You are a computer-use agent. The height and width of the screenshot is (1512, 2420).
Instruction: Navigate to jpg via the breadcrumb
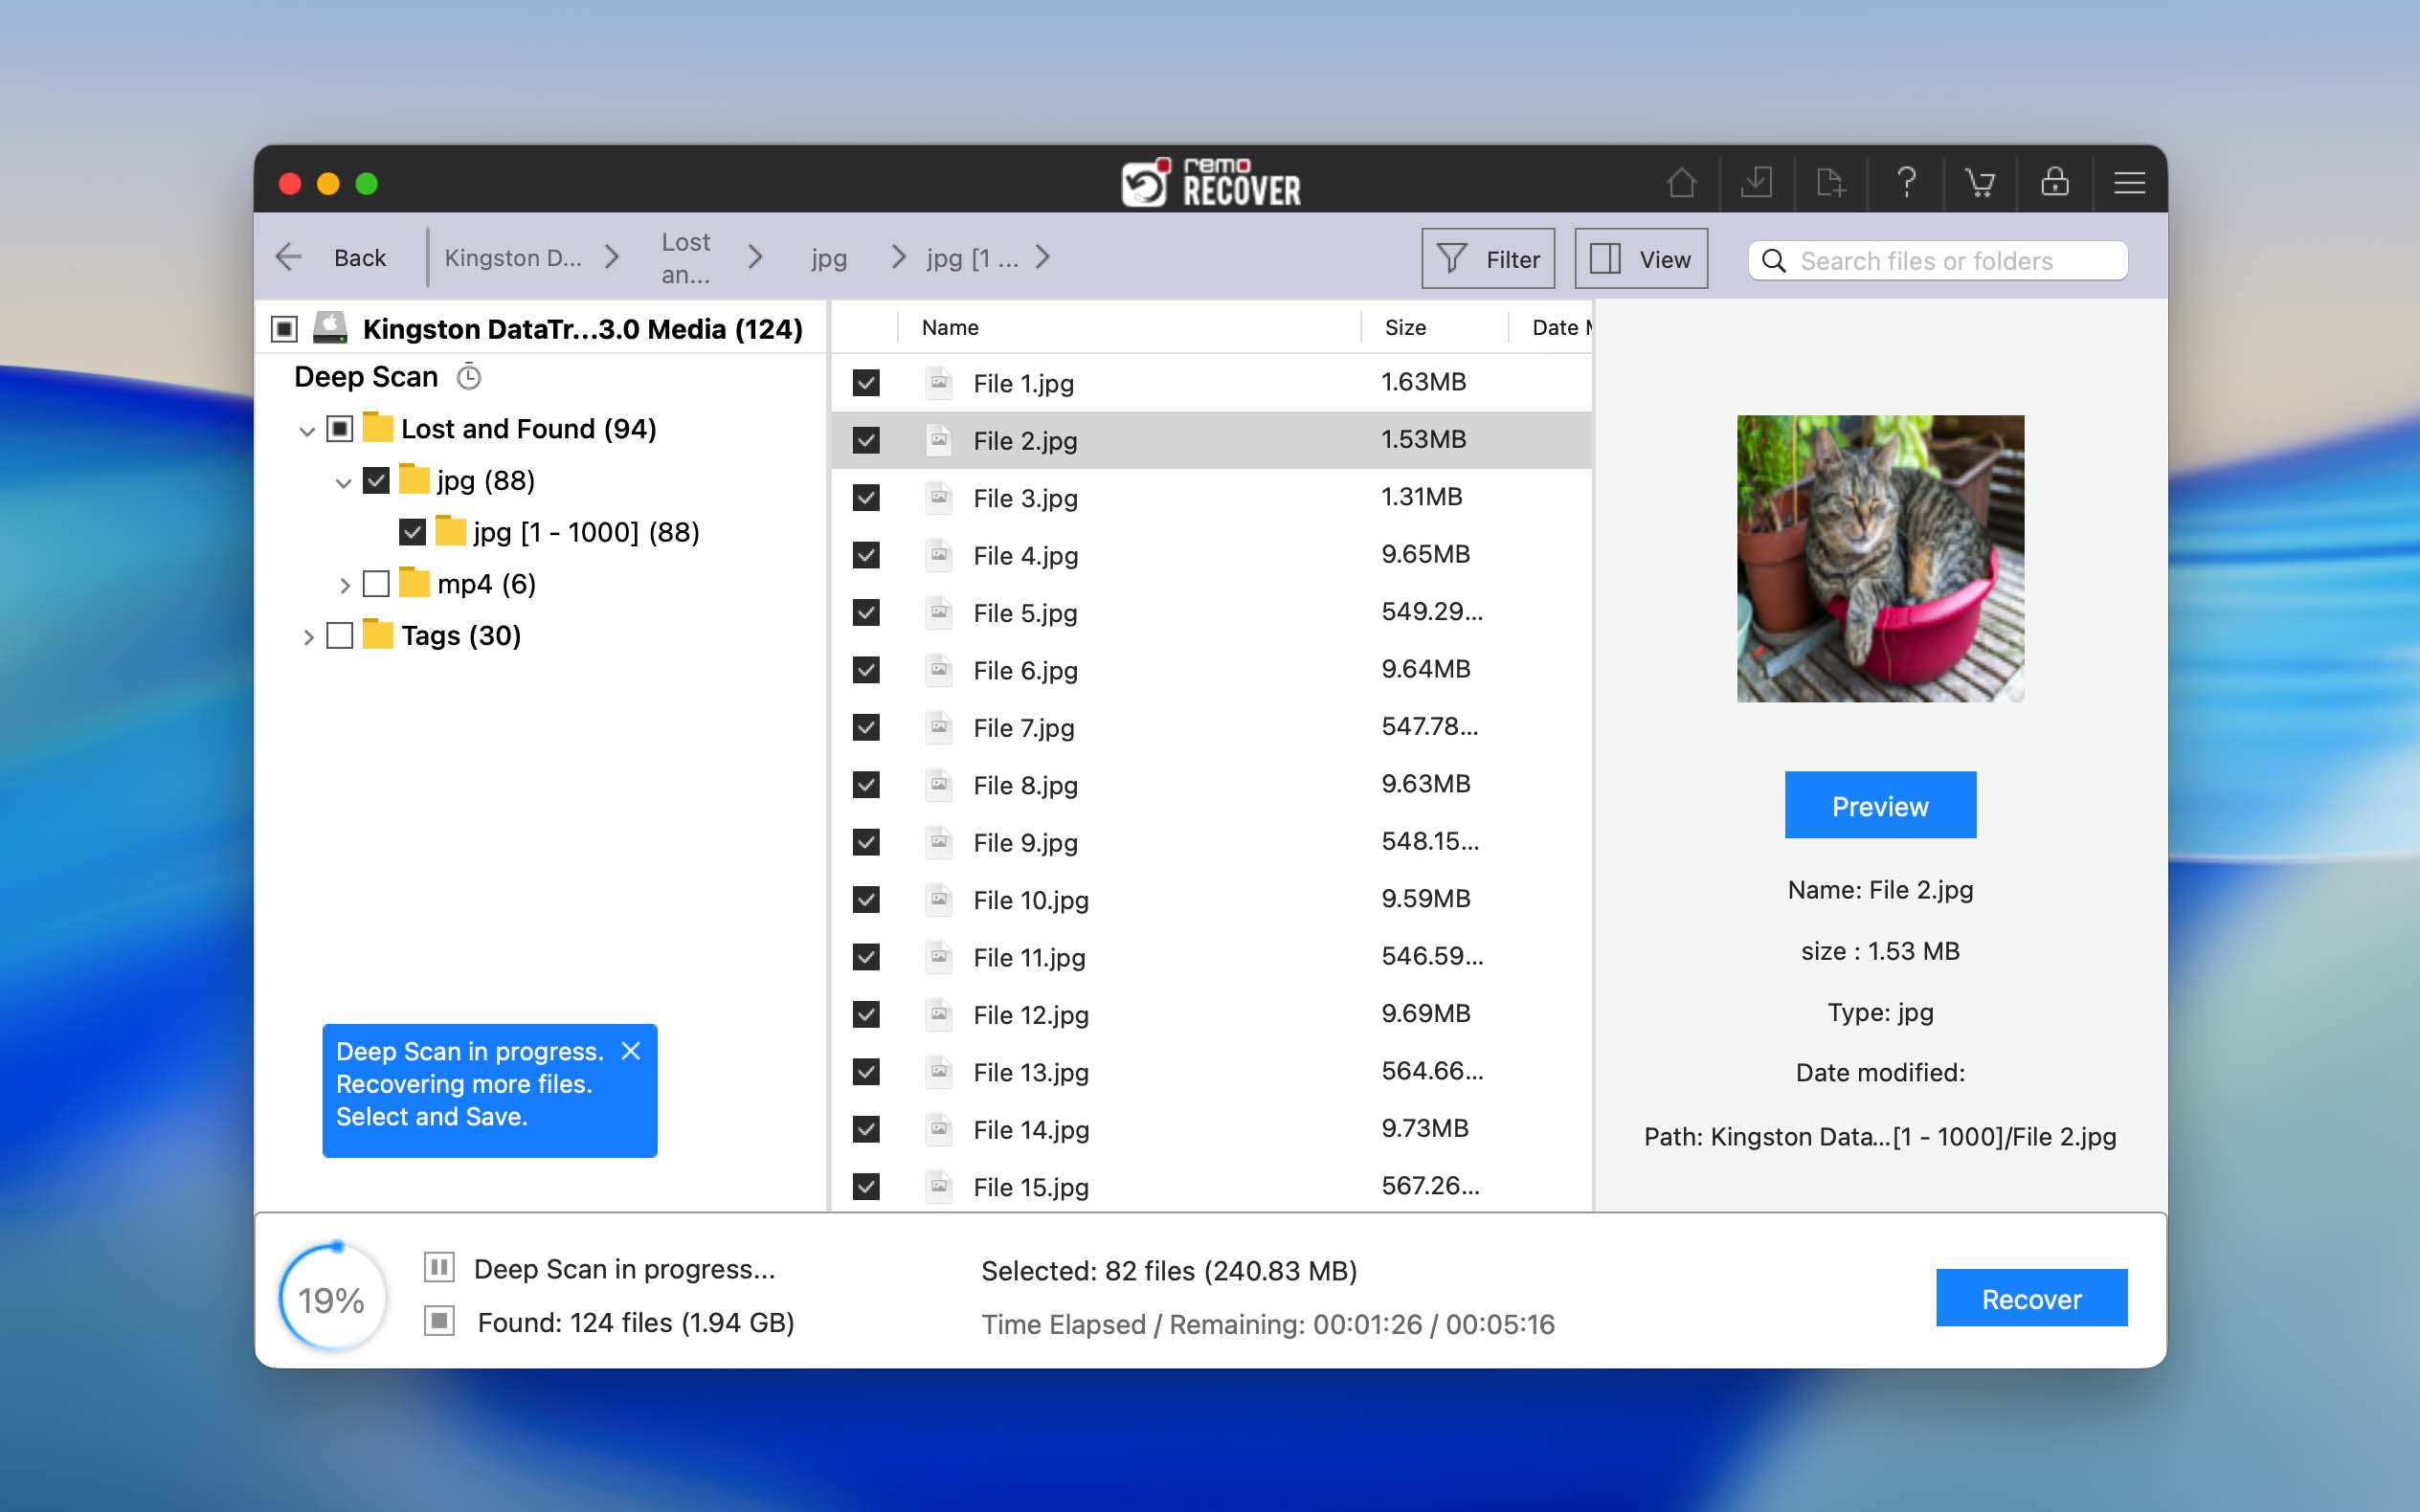[828, 258]
